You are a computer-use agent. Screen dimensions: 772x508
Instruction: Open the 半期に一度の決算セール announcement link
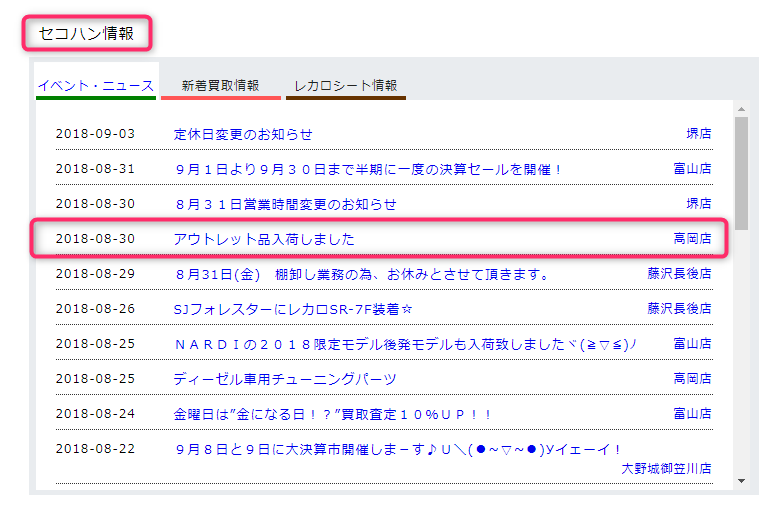tap(368, 169)
